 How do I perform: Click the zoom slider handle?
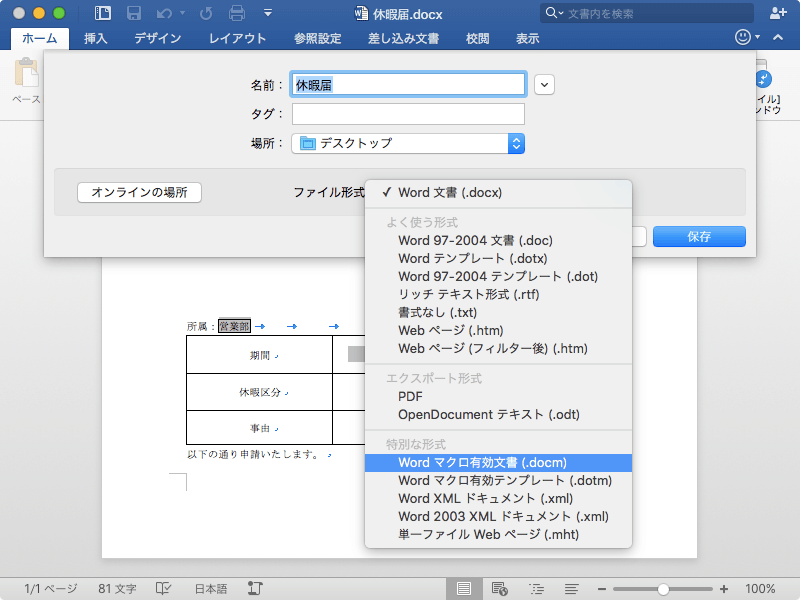point(663,589)
